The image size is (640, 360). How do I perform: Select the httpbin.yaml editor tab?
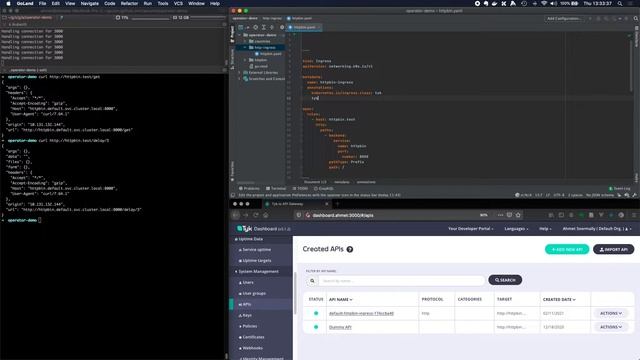coord(304,27)
